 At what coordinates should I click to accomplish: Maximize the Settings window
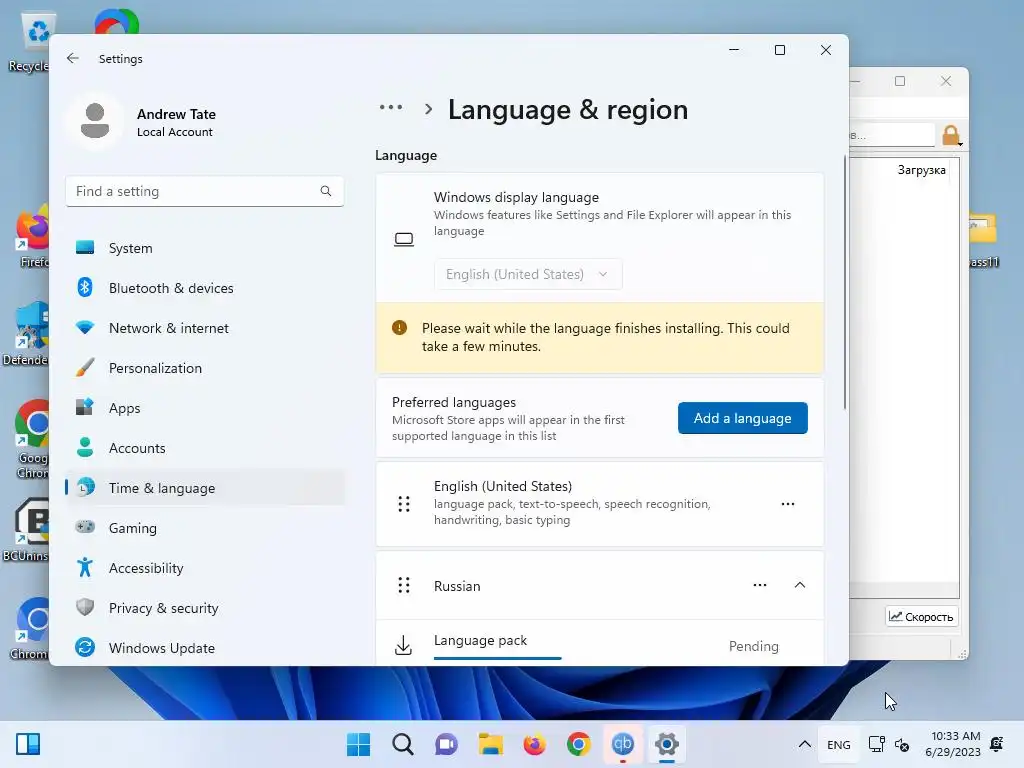click(780, 50)
